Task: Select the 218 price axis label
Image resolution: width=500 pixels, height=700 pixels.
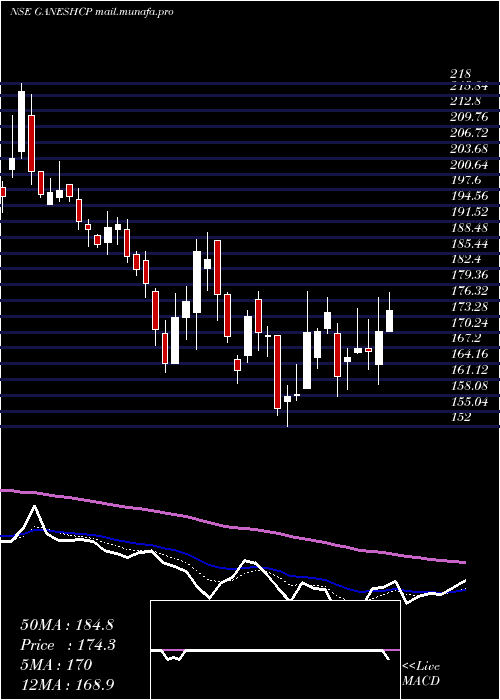Action: click(x=461, y=74)
